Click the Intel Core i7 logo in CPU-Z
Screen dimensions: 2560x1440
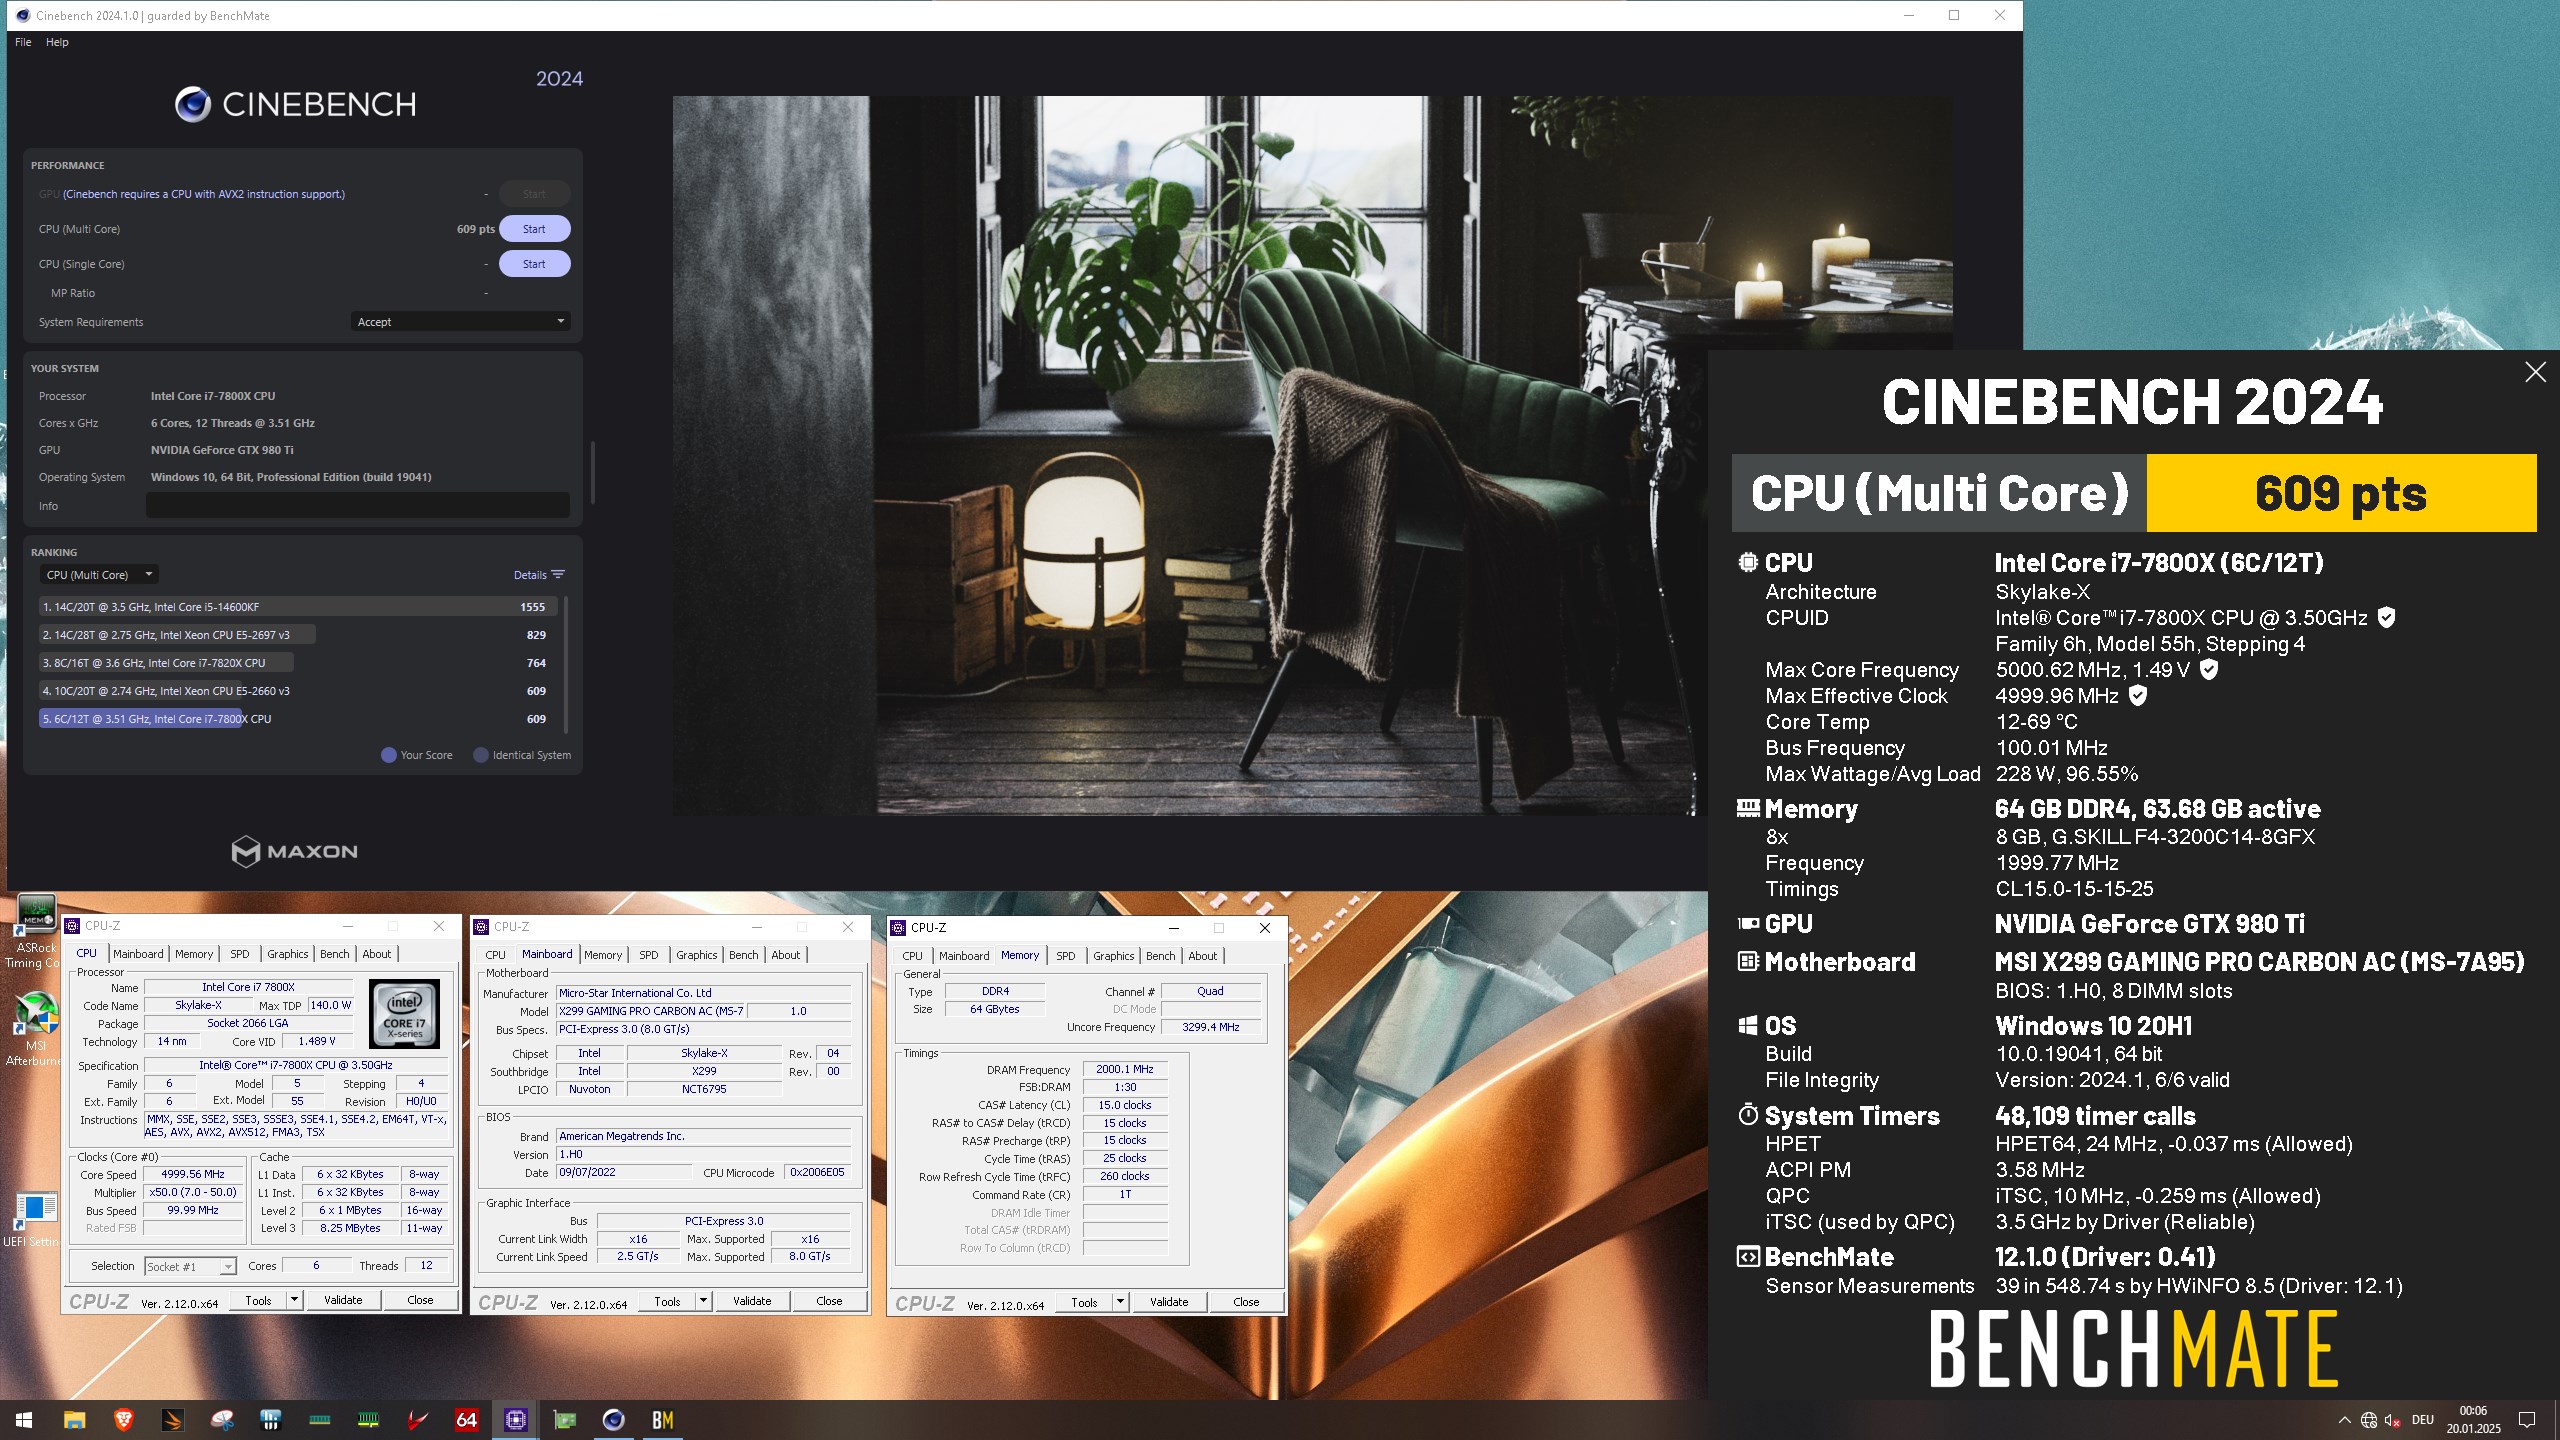tap(404, 1013)
